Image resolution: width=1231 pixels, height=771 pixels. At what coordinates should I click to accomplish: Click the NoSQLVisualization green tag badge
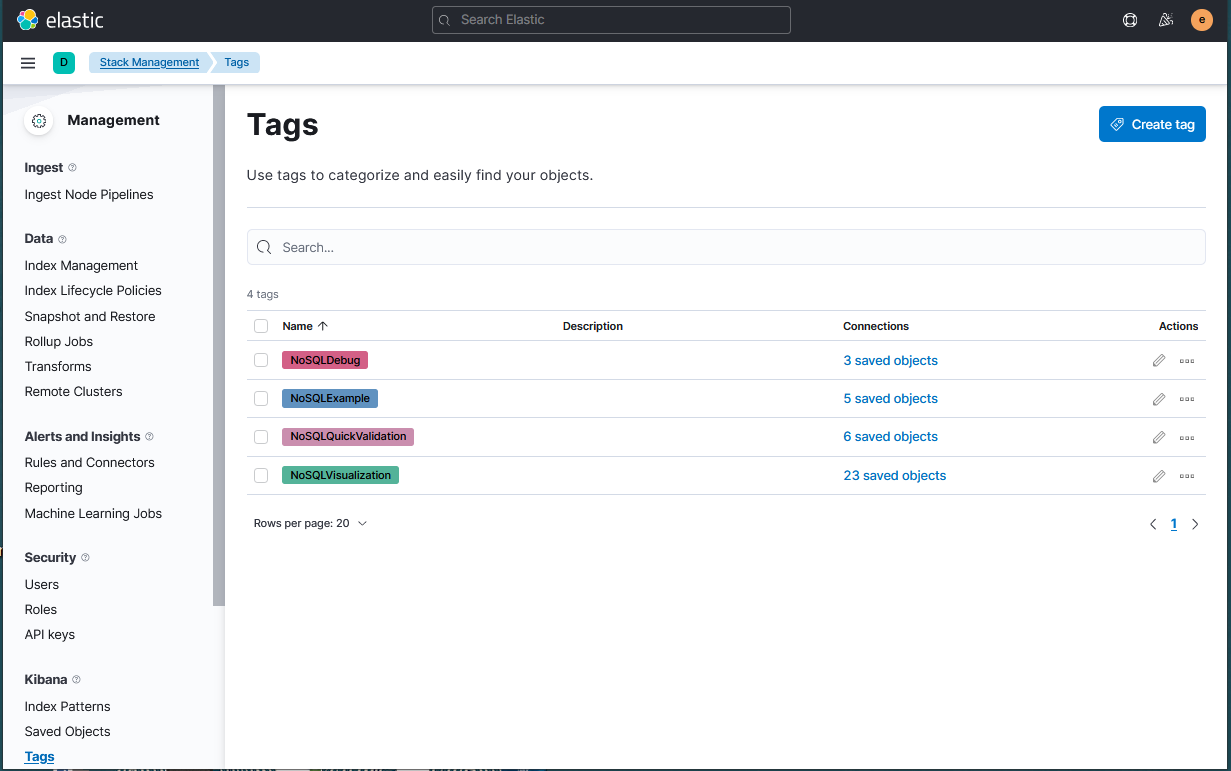[340, 475]
